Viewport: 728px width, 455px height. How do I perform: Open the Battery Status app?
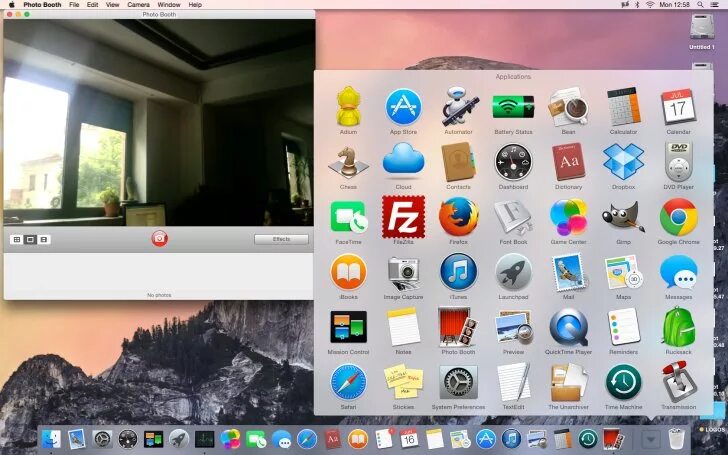click(513, 107)
